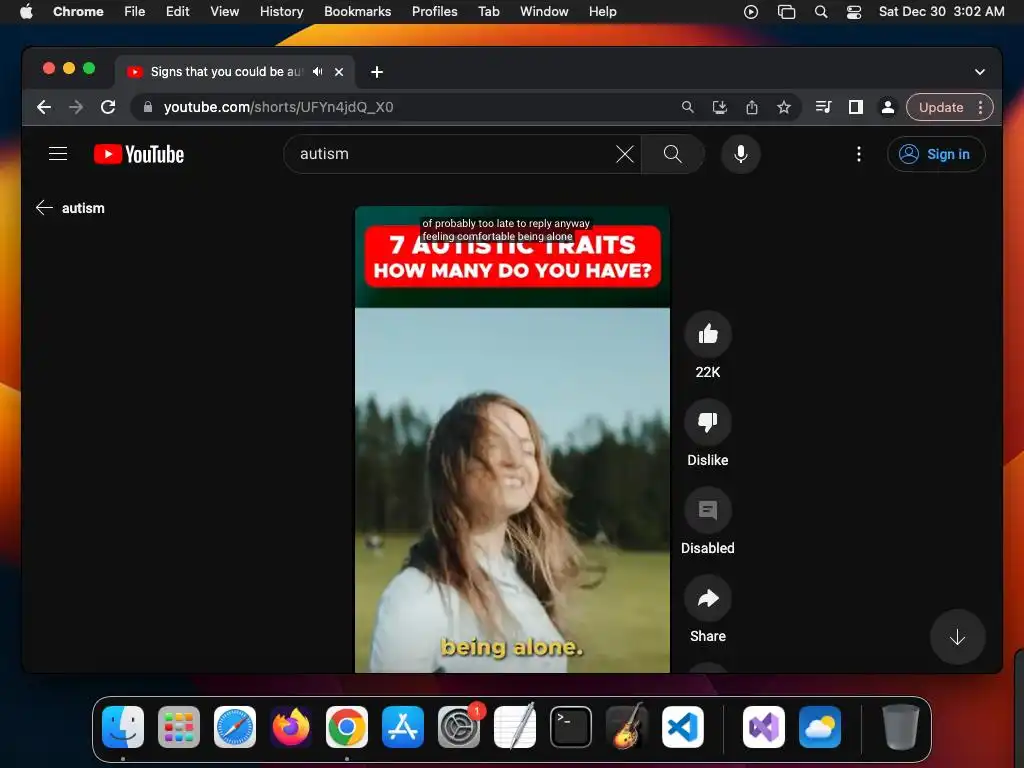Image resolution: width=1024 pixels, height=768 pixels.
Task: Open System Settings from the Dock
Action: [458, 727]
